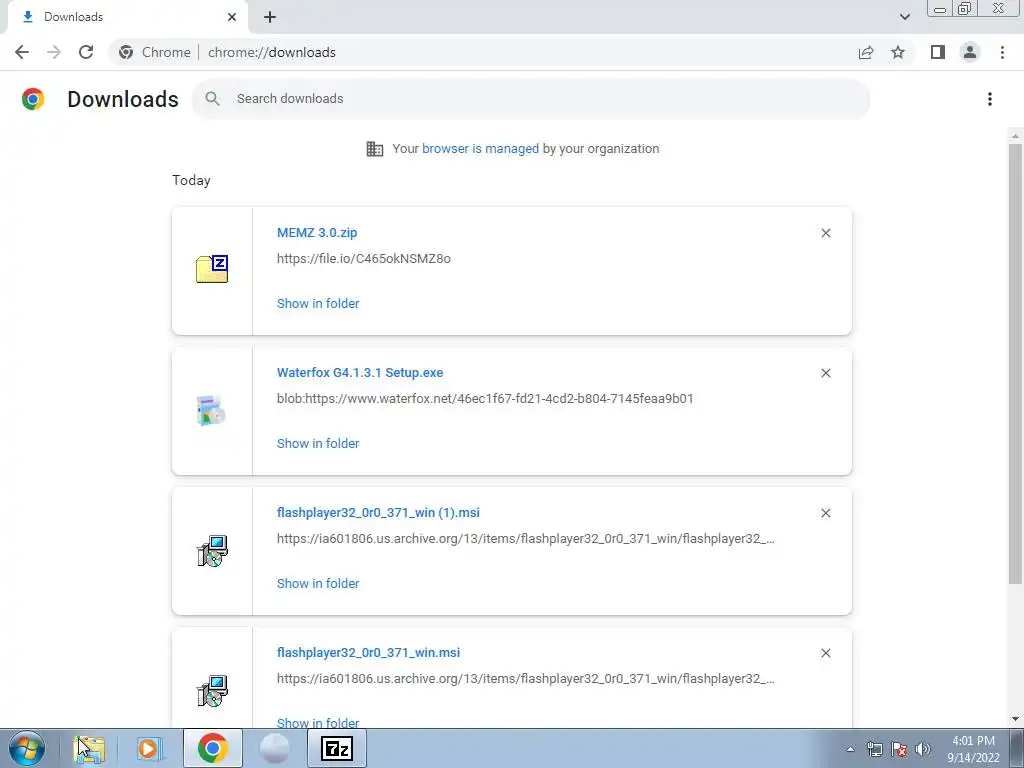
Task: Open the media player taskbar icon
Action: [x=150, y=748]
